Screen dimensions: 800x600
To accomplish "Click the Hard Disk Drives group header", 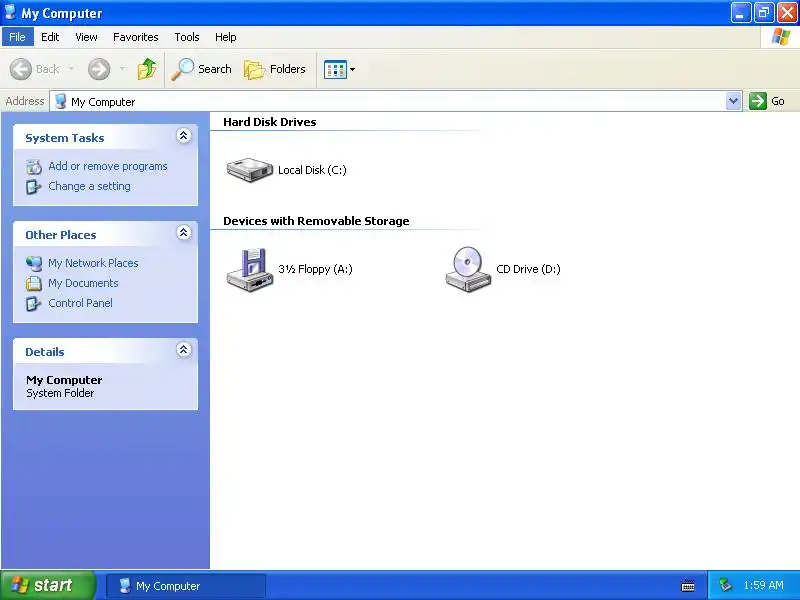I will pos(269,122).
